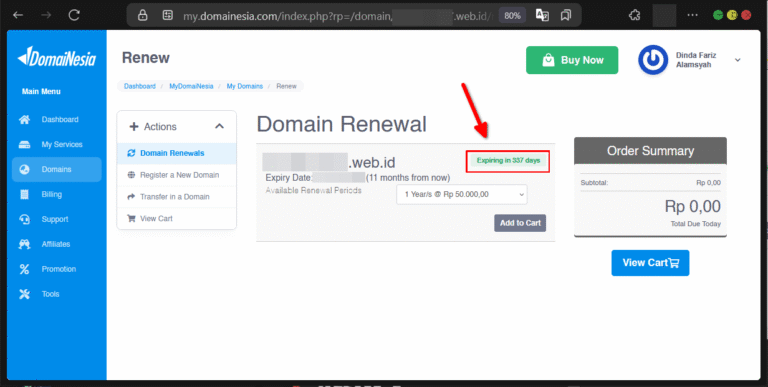Viewport: 768px width, 387px height.
Task: Click the Transfer in a Domain arrow icon
Action: click(131, 197)
